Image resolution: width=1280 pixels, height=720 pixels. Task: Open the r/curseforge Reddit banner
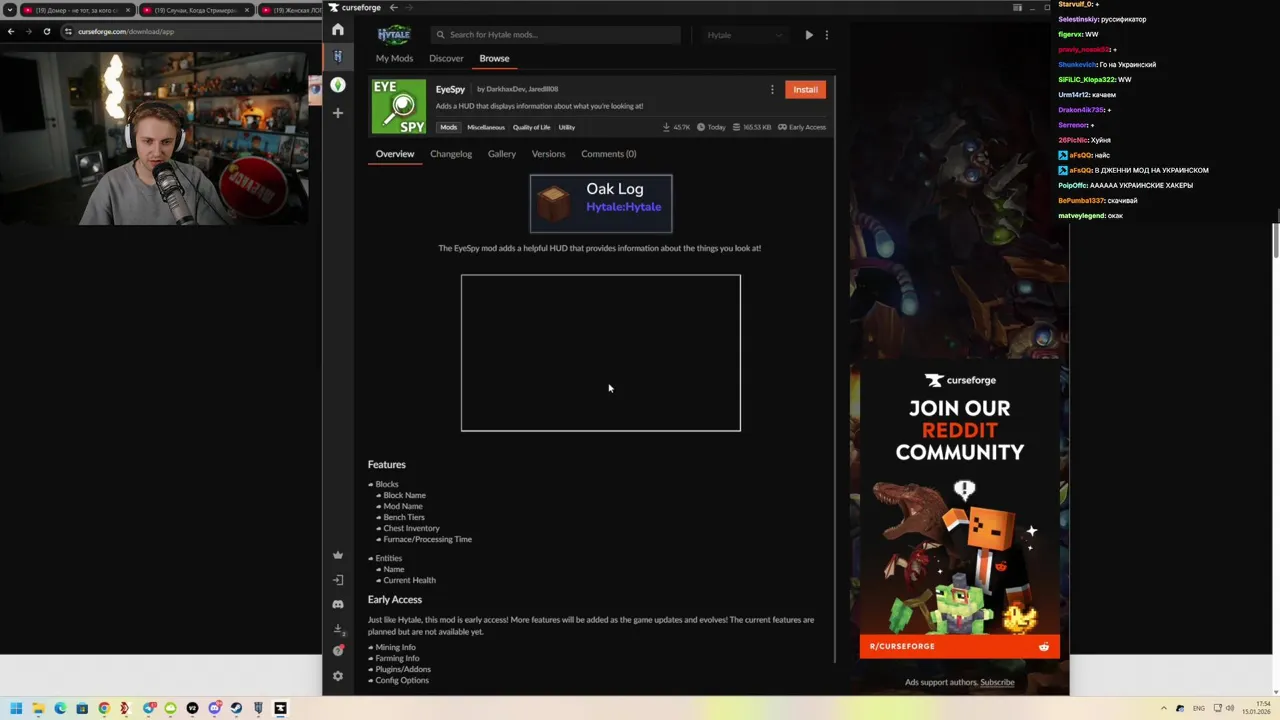click(959, 646)
